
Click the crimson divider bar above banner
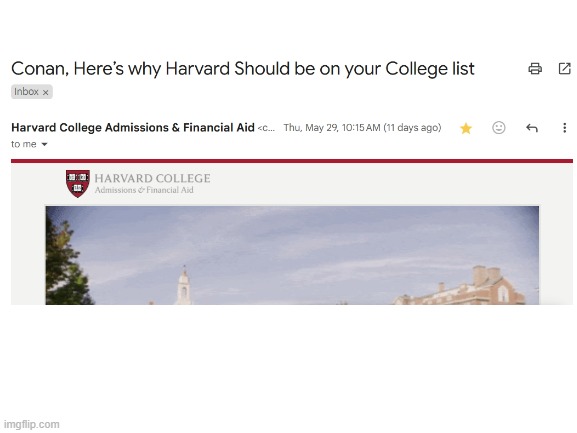[292, 161]
